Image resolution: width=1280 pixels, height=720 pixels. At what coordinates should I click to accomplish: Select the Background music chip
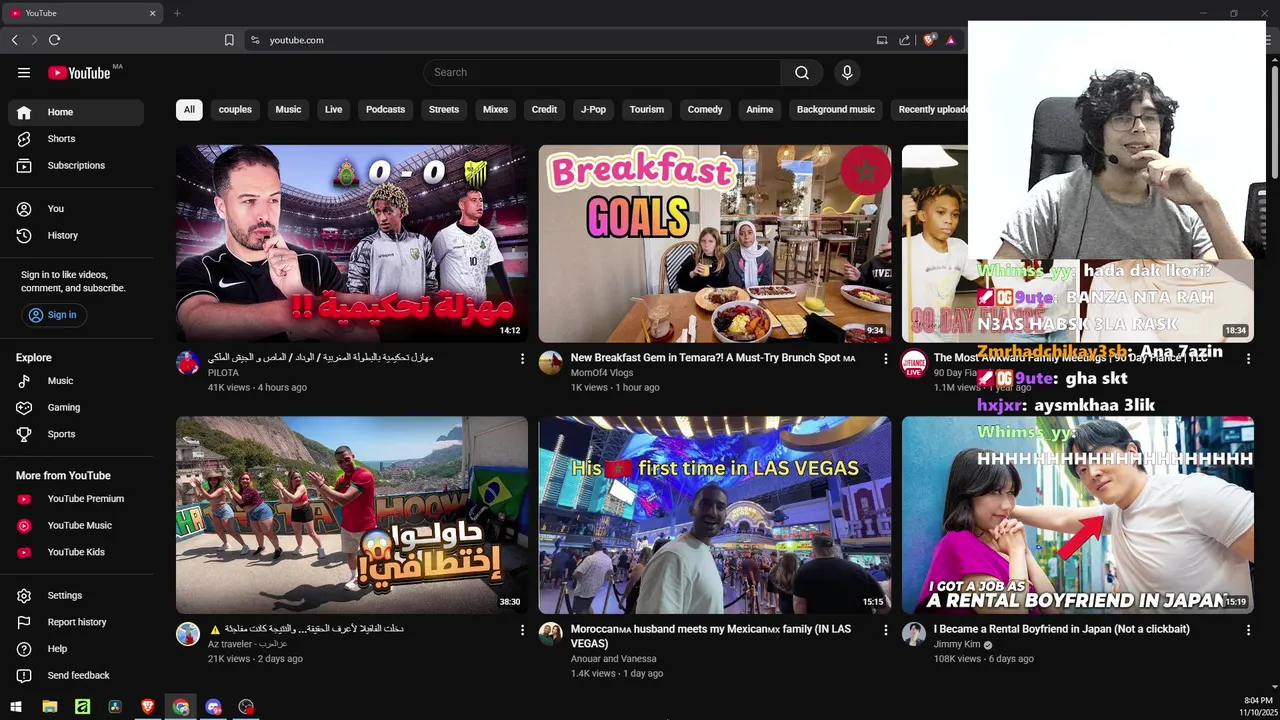click(x=836, y=109)
